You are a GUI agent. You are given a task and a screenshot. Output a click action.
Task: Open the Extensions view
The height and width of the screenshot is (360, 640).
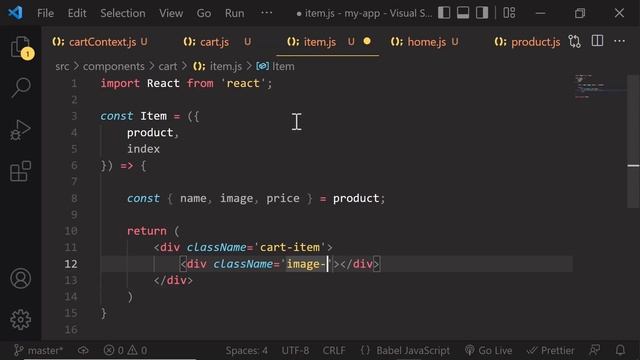tap(20, 171)
